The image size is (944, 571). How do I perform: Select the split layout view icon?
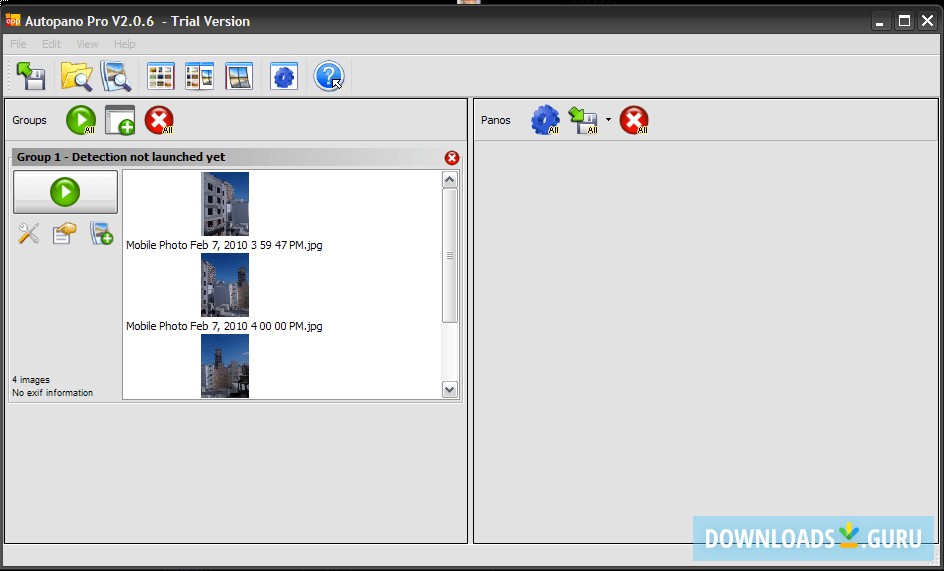(199, 76)
